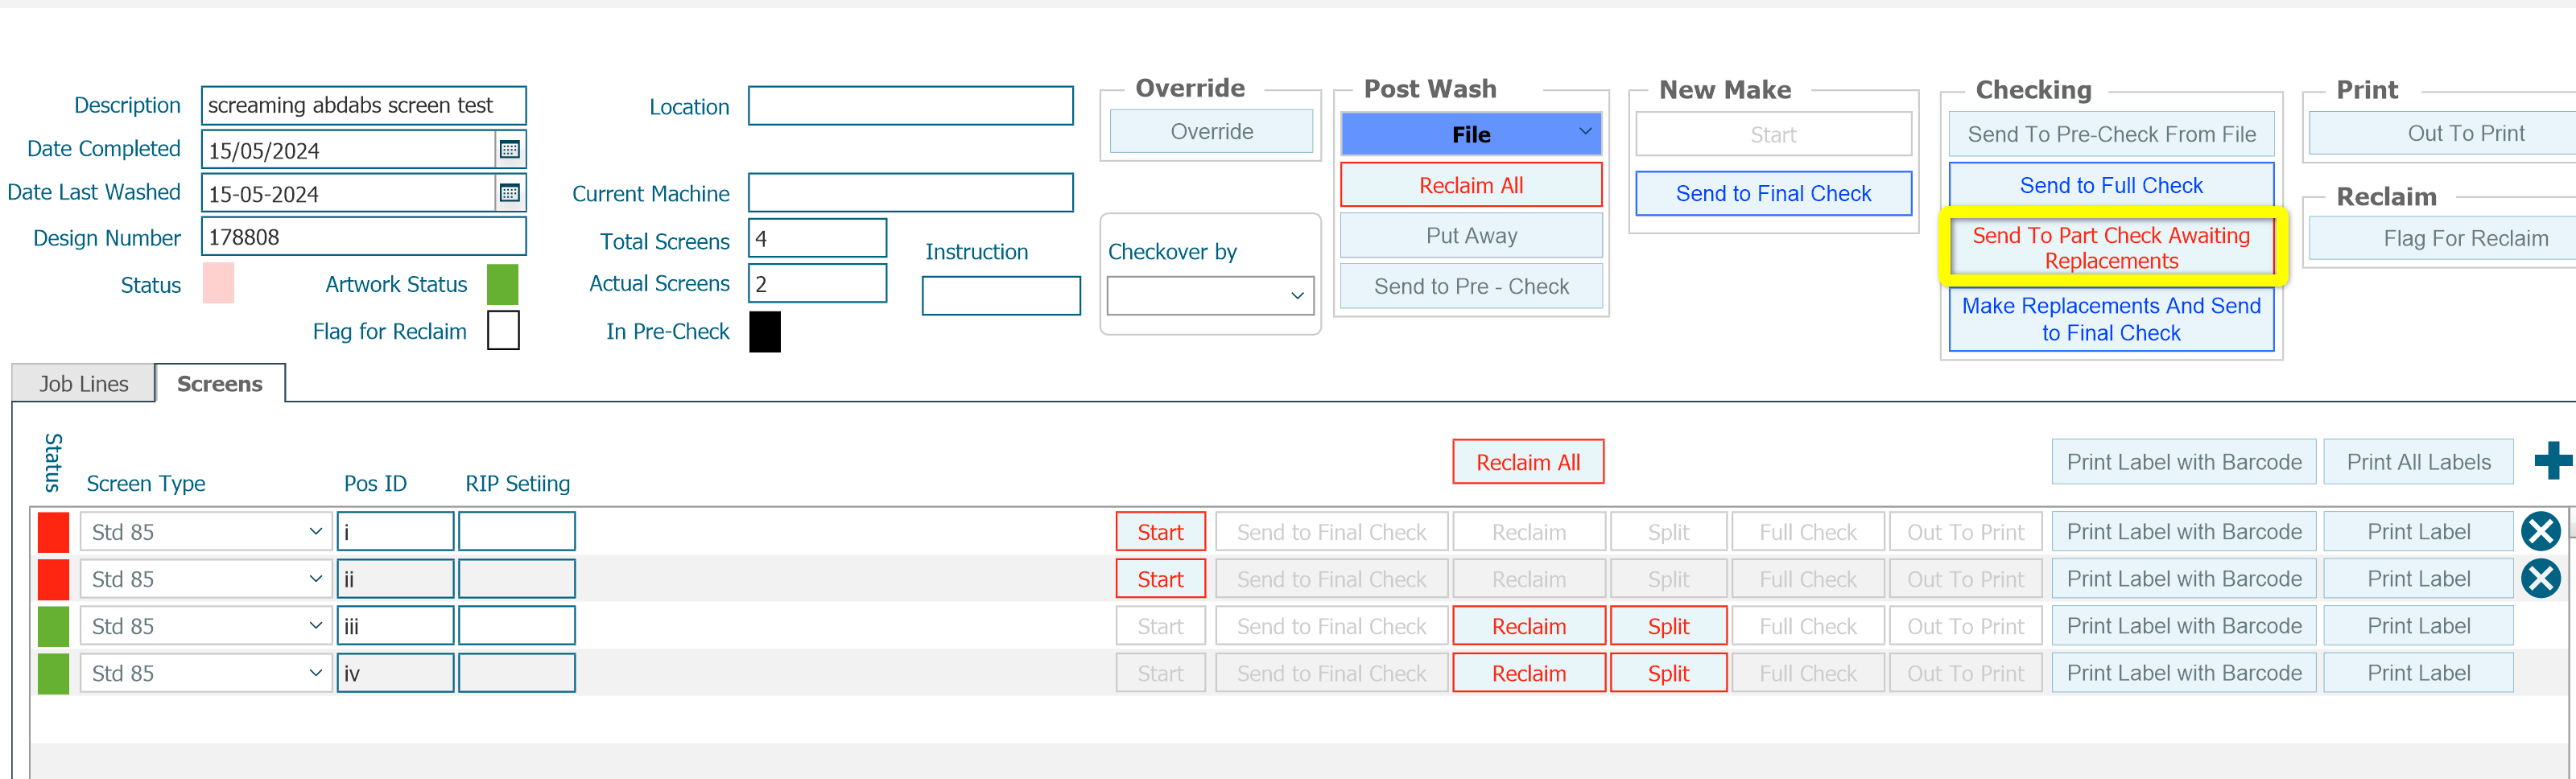Click Print Label for row i

pos(2418,531)
